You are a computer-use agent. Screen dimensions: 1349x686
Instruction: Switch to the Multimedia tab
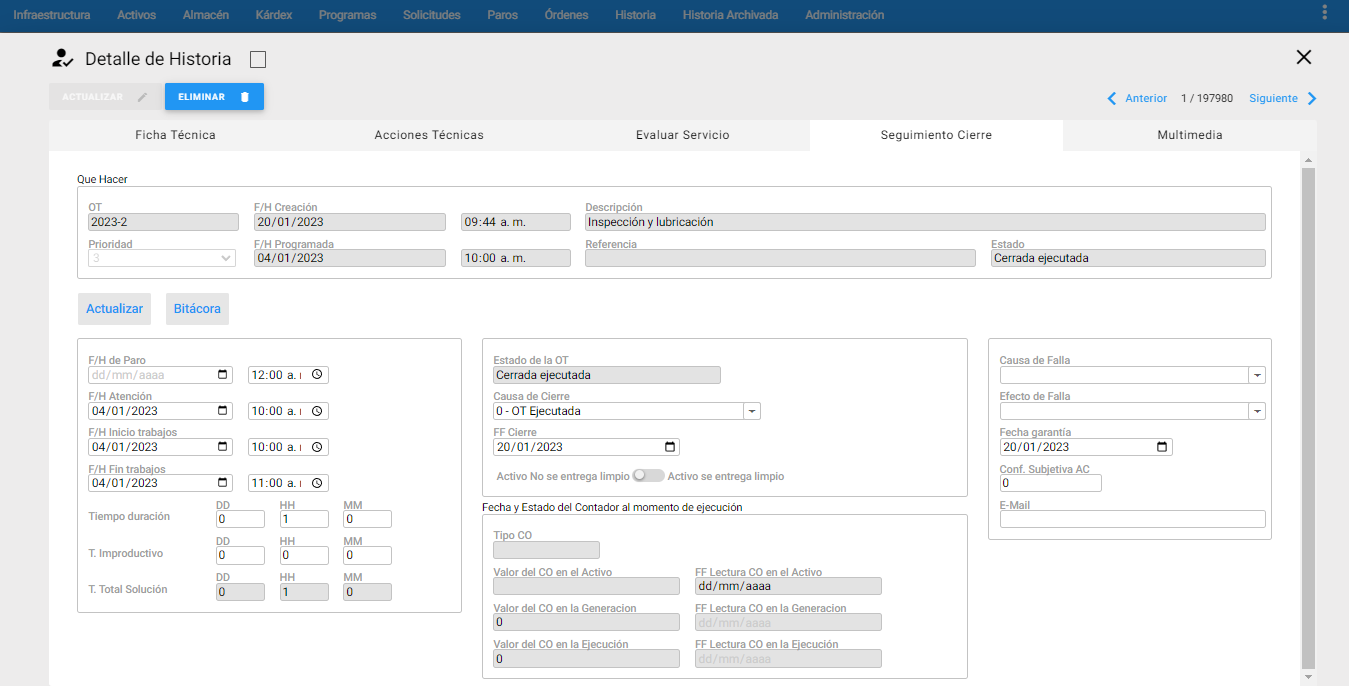(x=1190, y=135)
